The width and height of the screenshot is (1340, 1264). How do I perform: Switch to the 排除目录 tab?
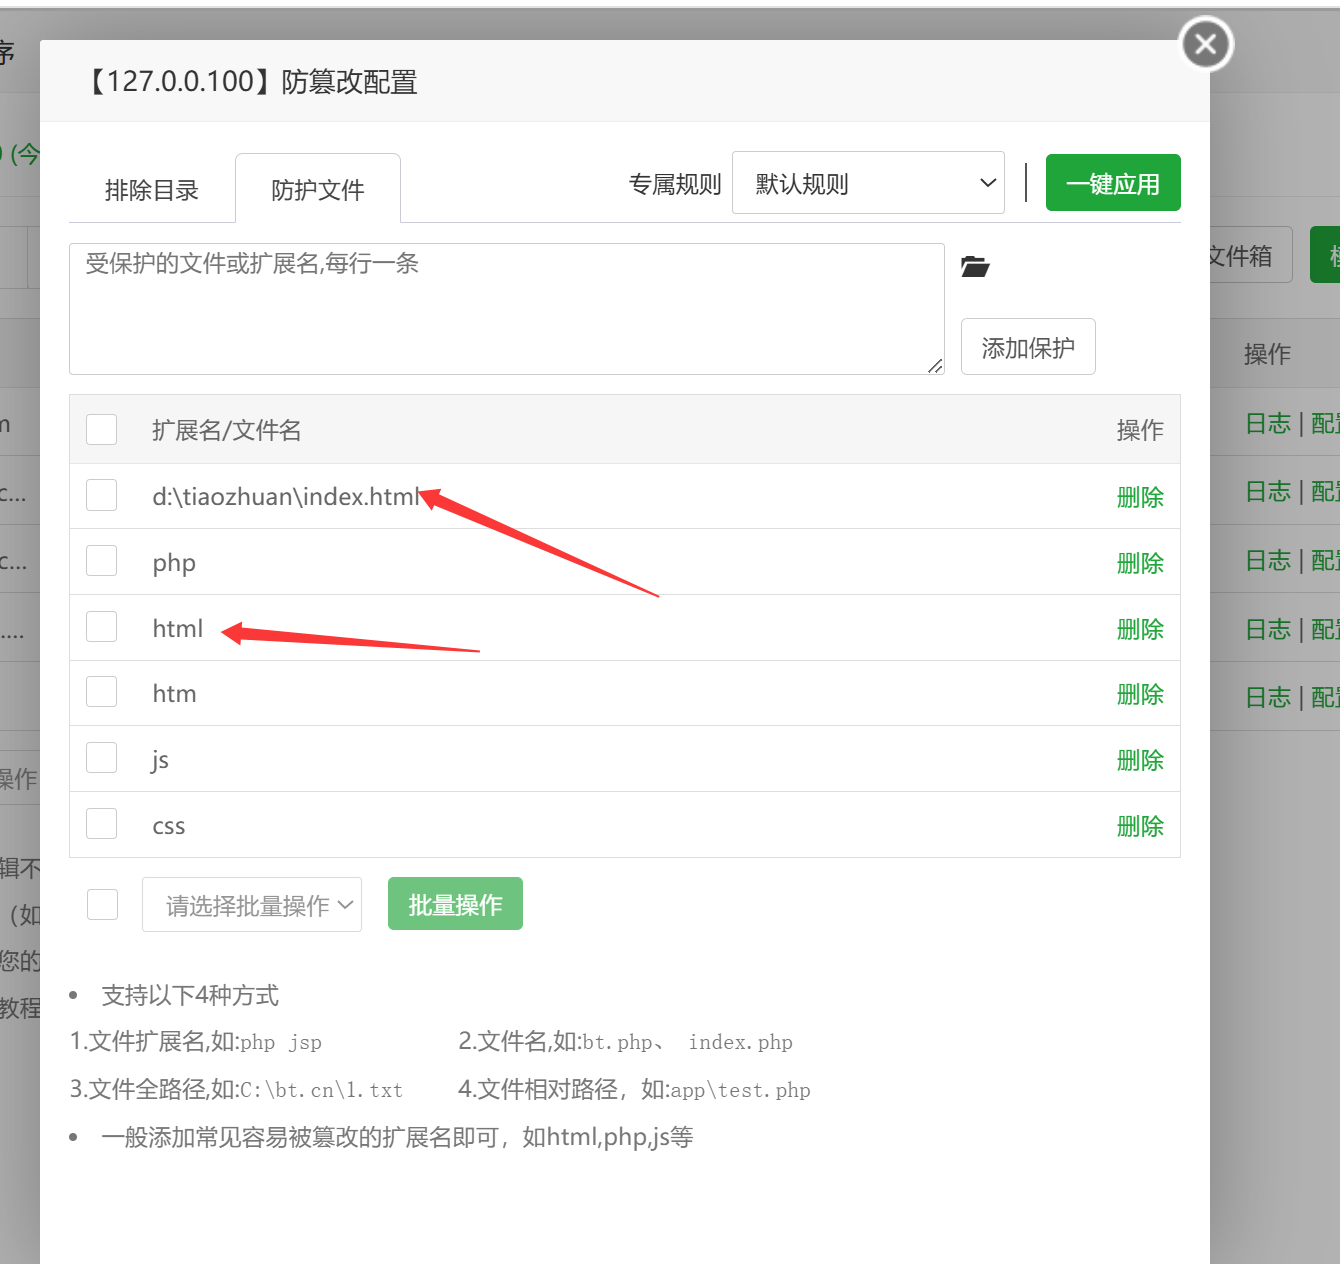coord(152,189)
